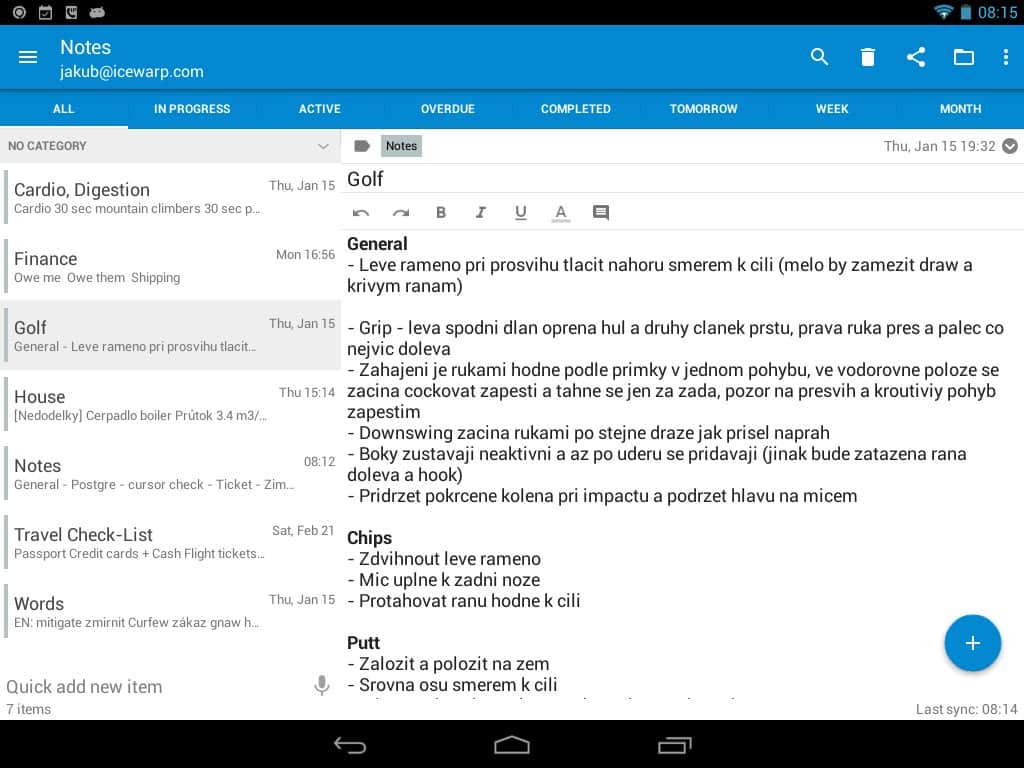Toggle underline formatting
Image resolution: width=1024 pixels, height=768 pixels.
[x=521, y=213]
